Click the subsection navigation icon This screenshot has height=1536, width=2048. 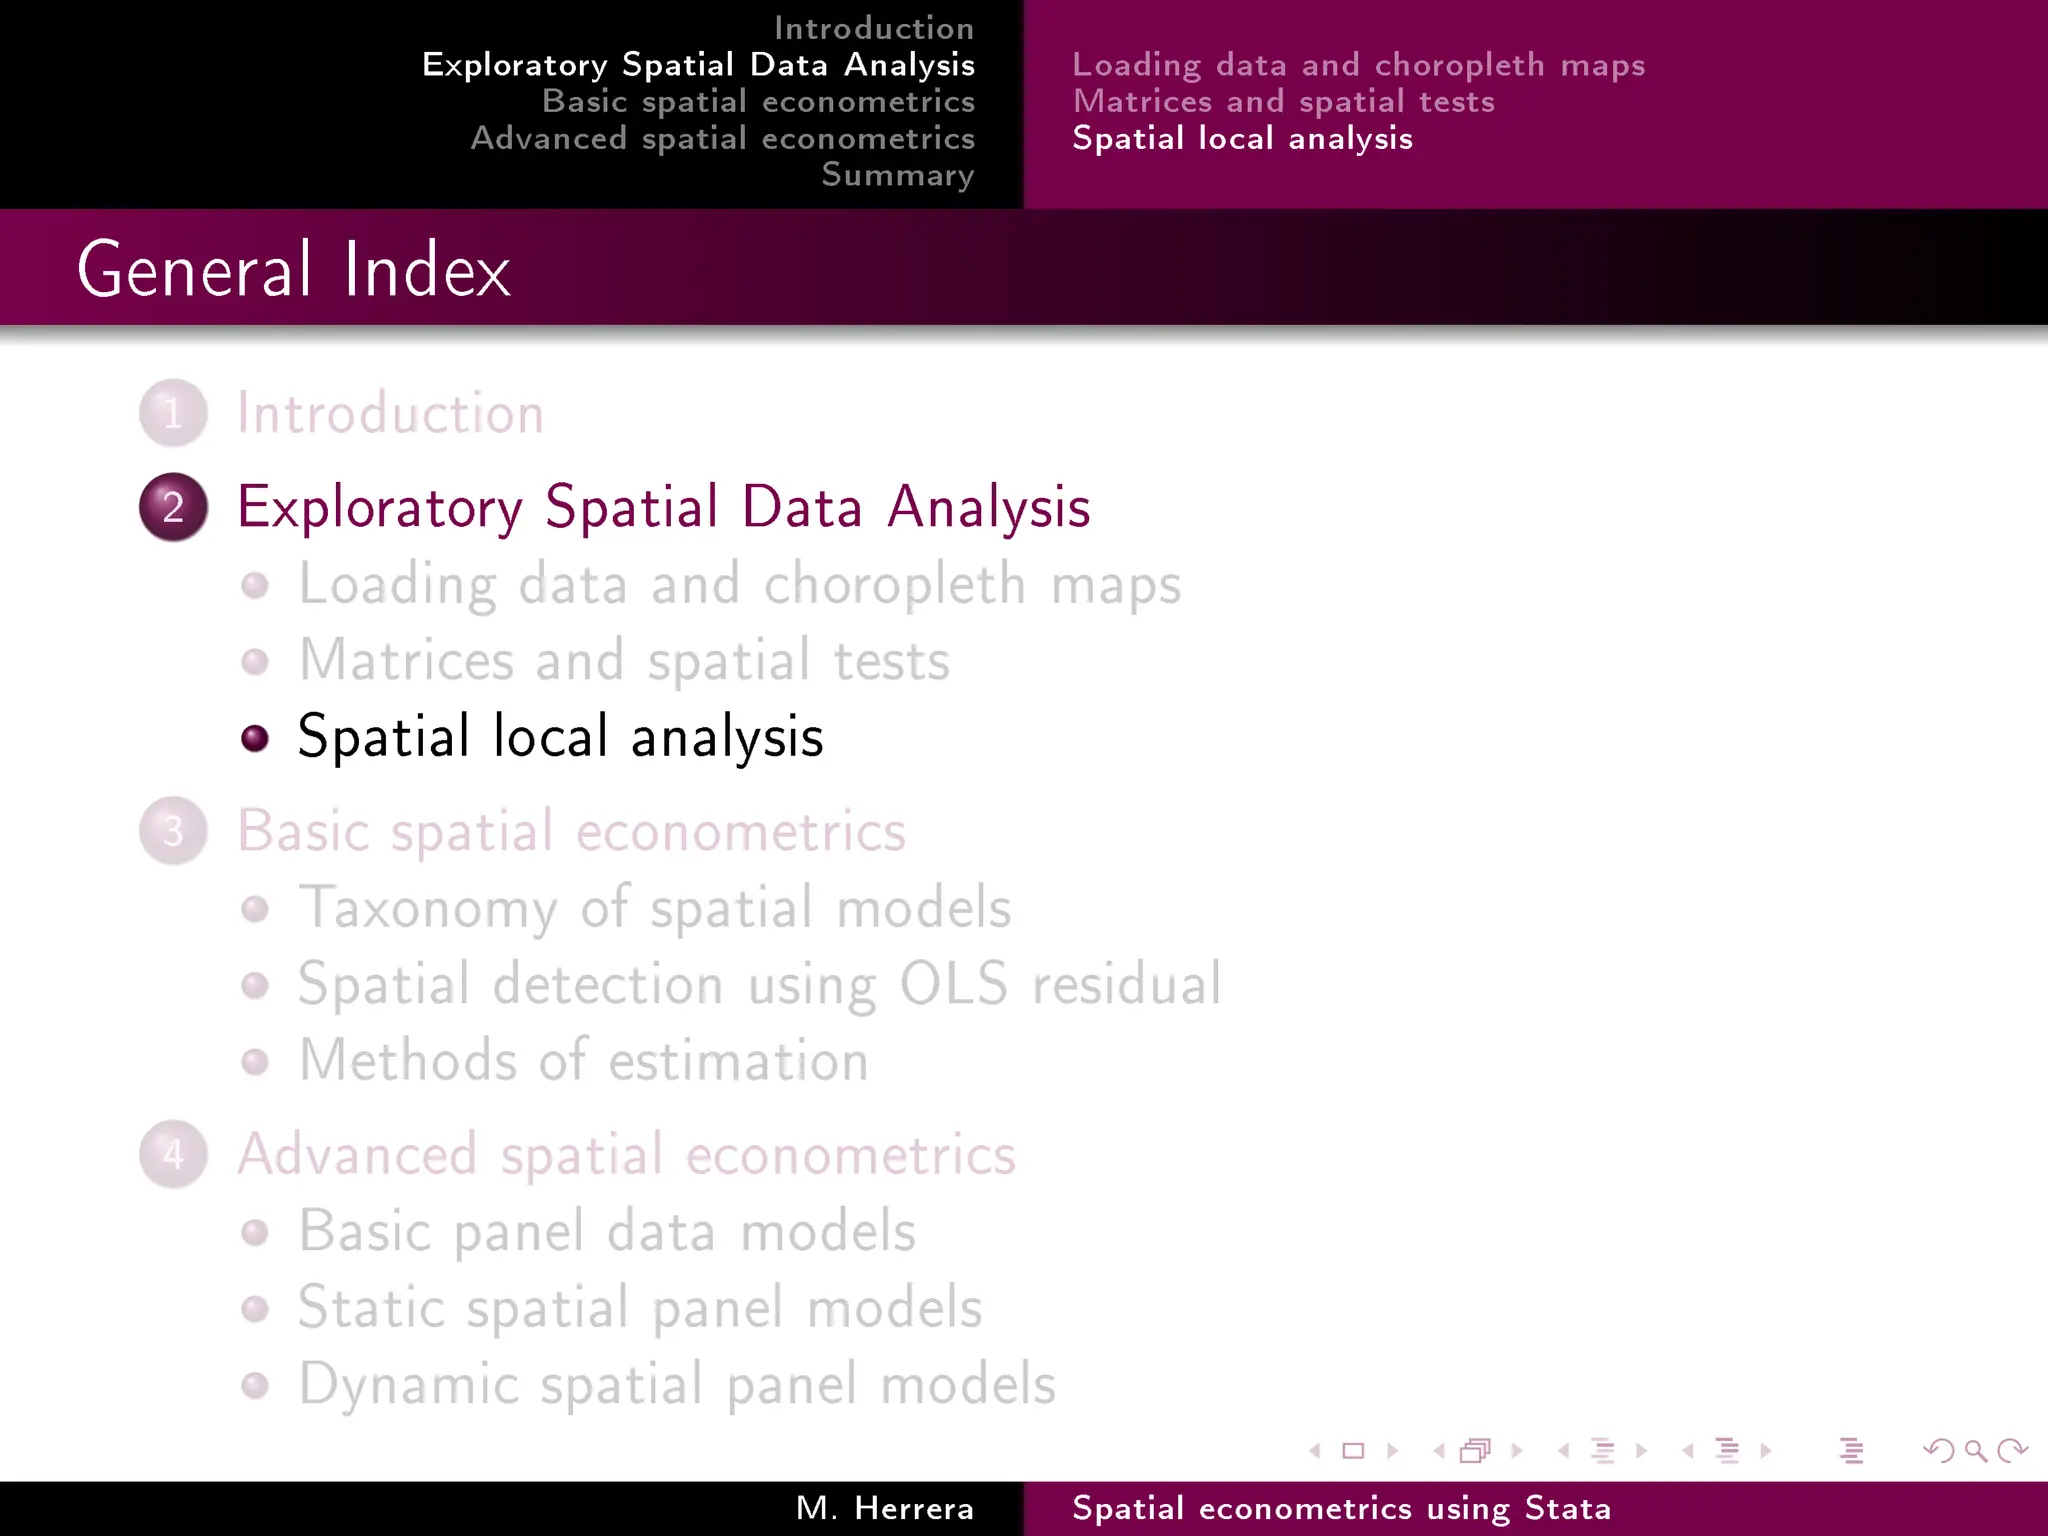pos(1603,1451)
